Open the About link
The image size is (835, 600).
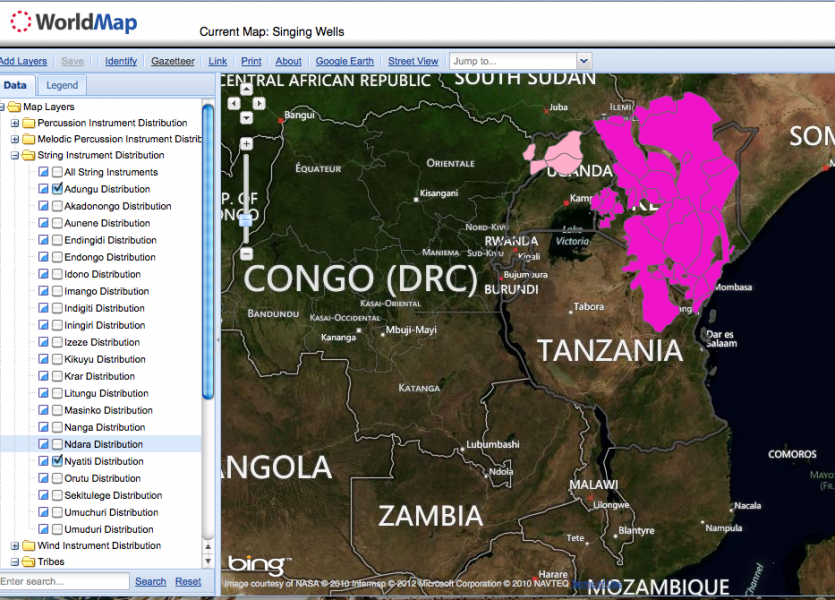(289, 61)
